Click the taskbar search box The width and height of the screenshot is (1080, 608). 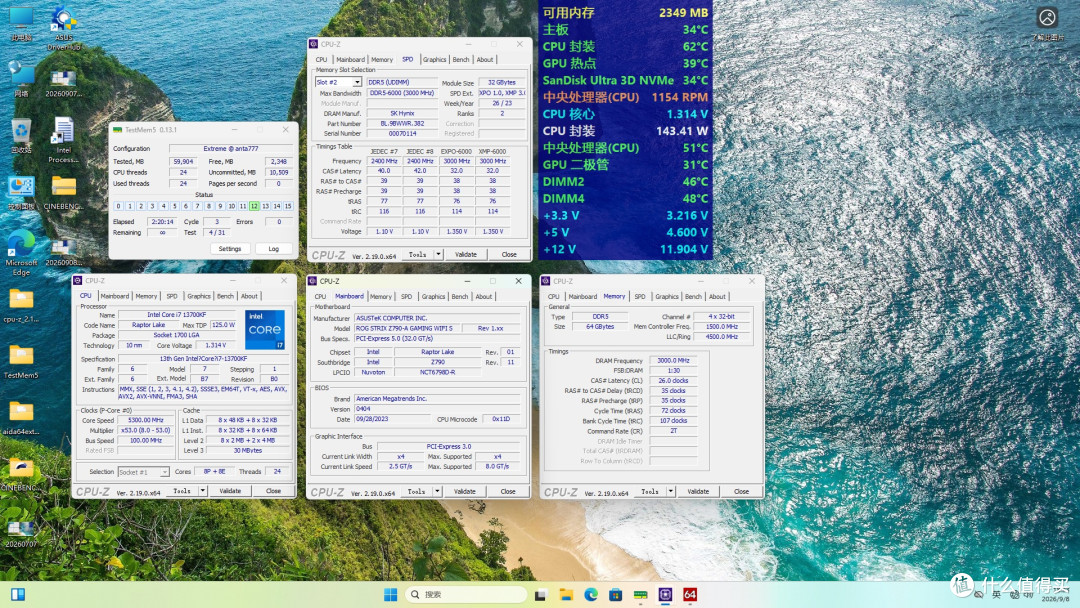coord(466,594)
